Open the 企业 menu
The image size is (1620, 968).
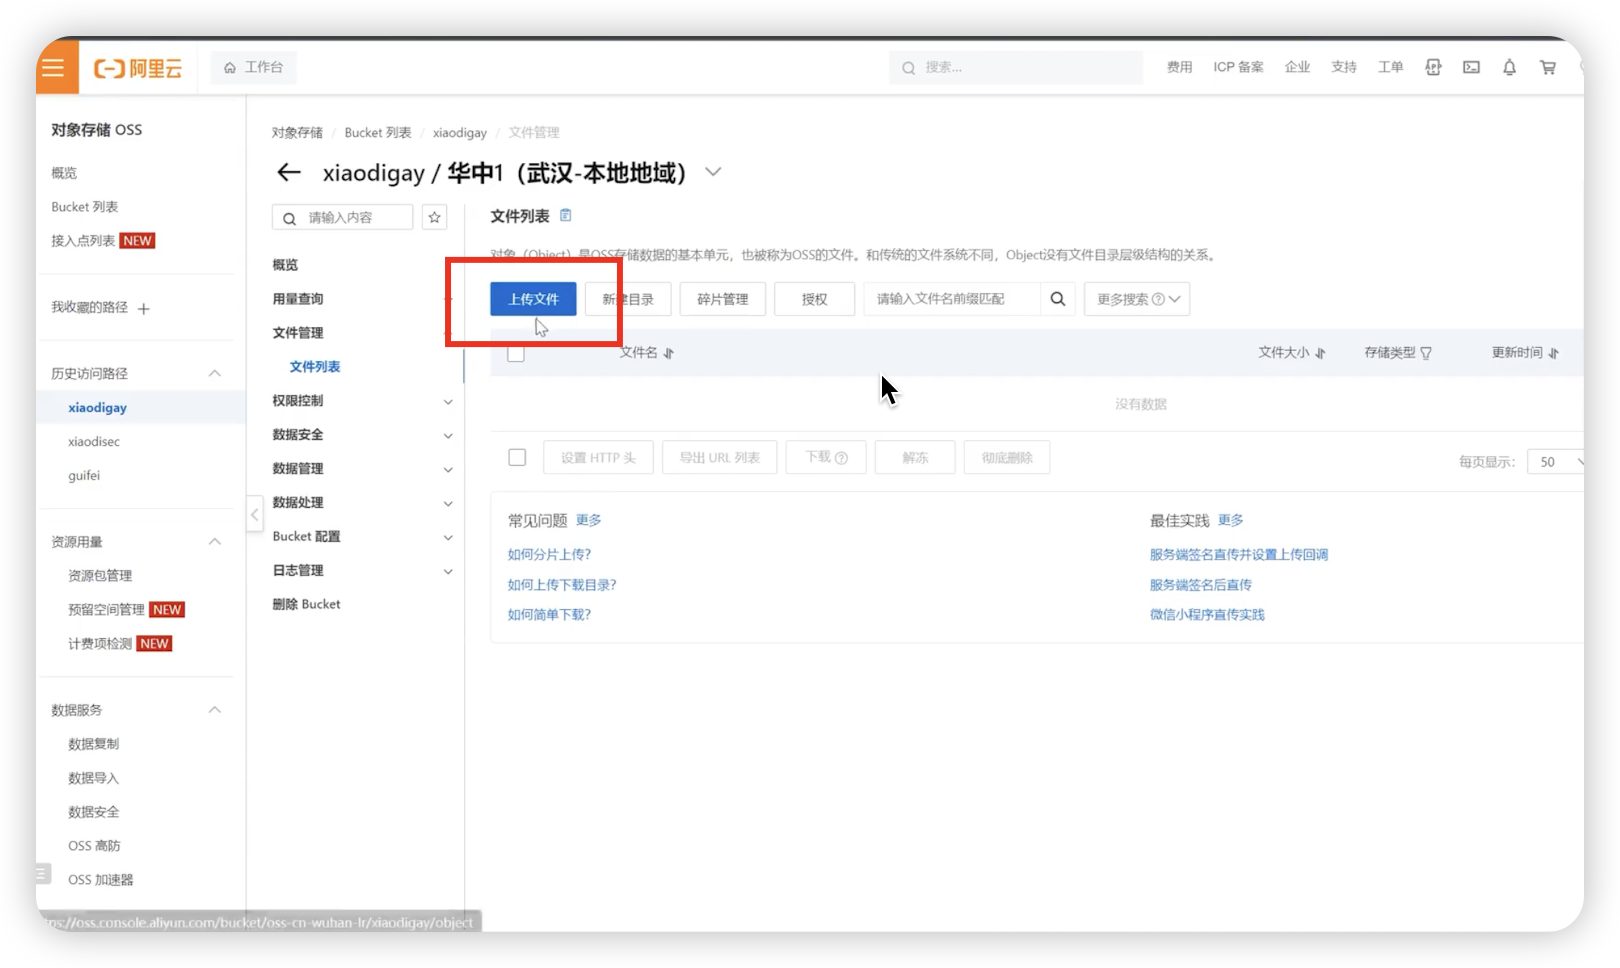(1297, 67)
